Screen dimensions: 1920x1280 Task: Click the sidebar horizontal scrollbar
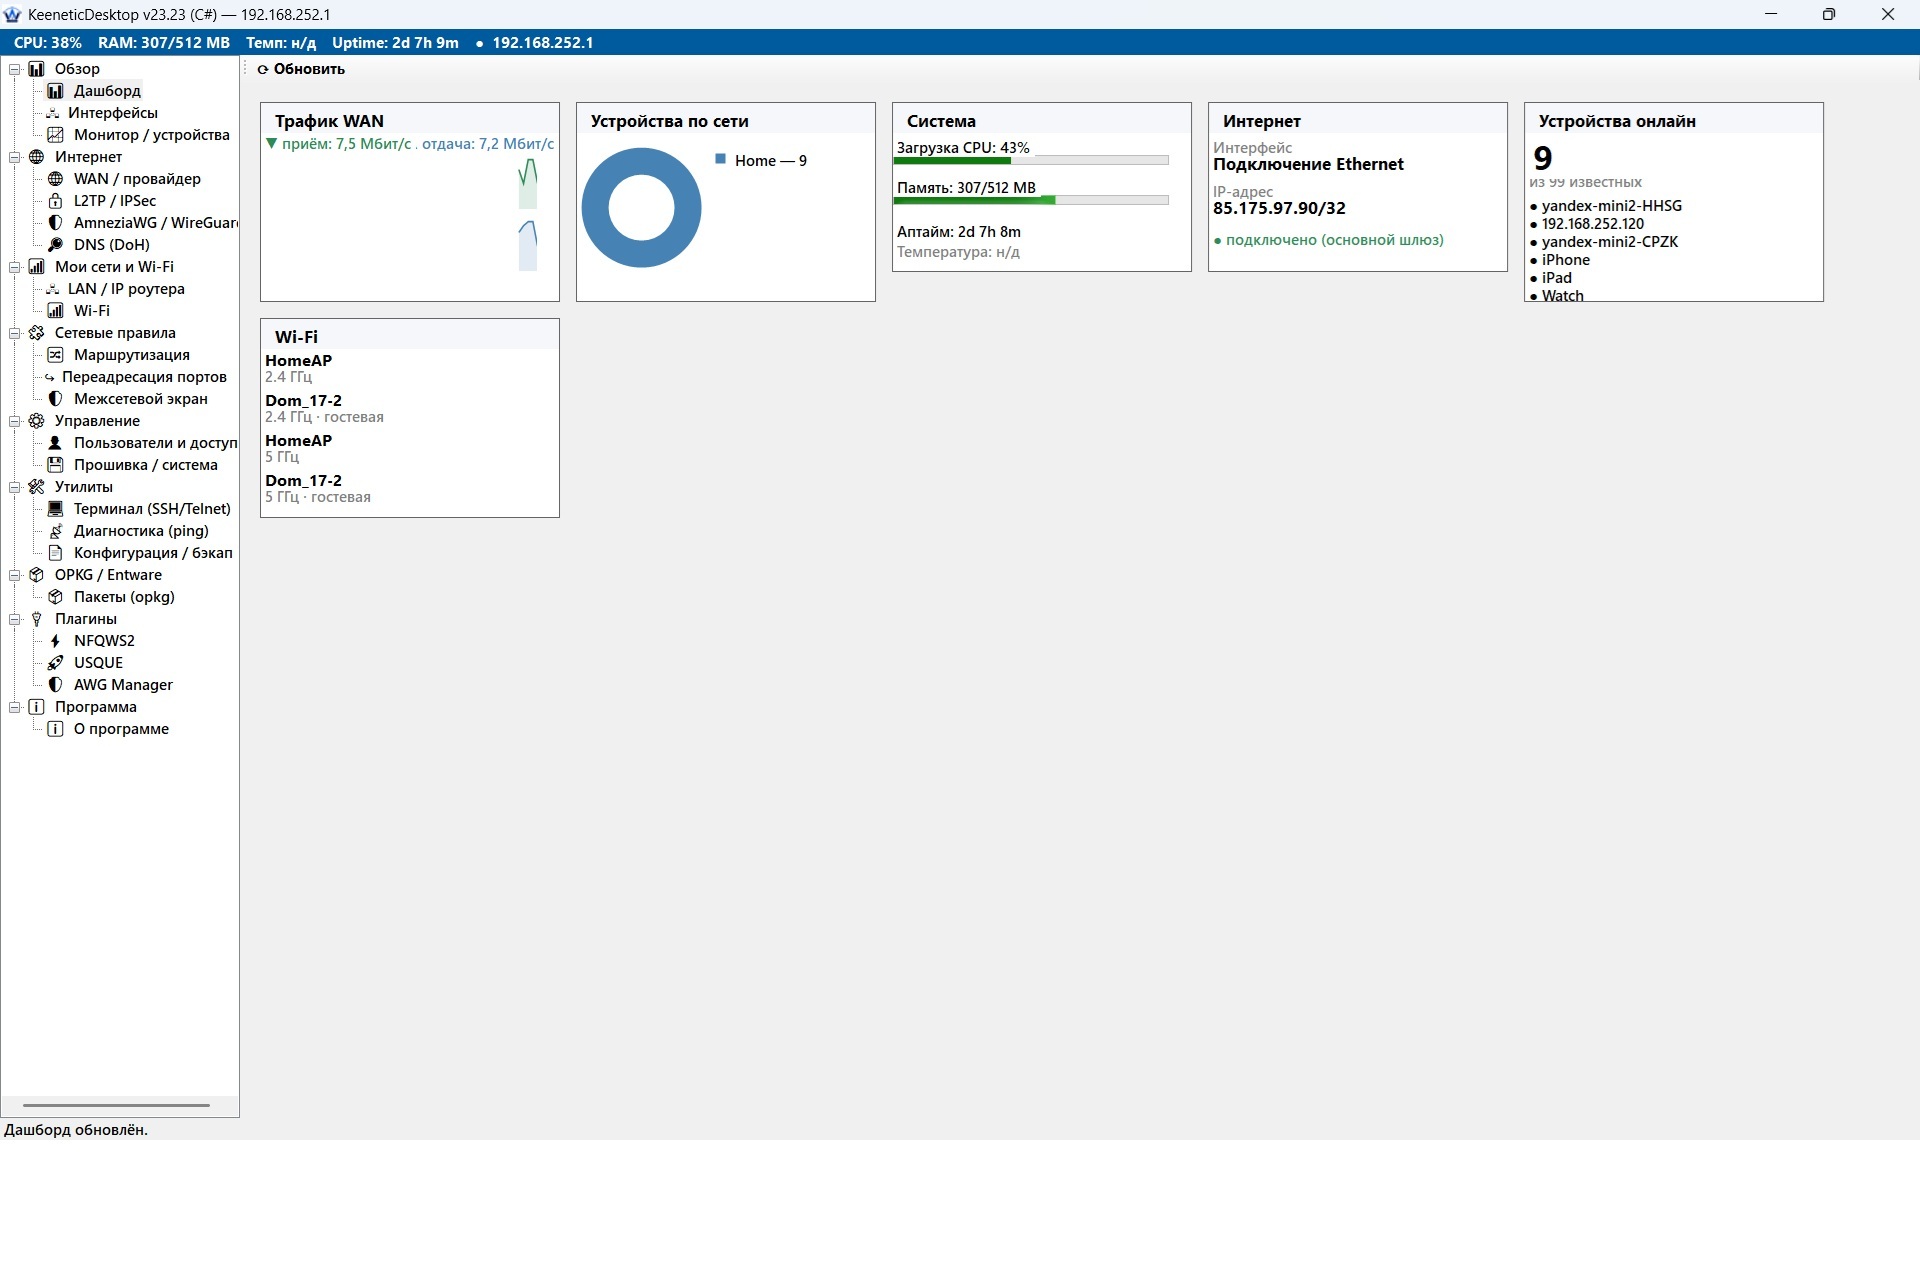pos(116,1105)
